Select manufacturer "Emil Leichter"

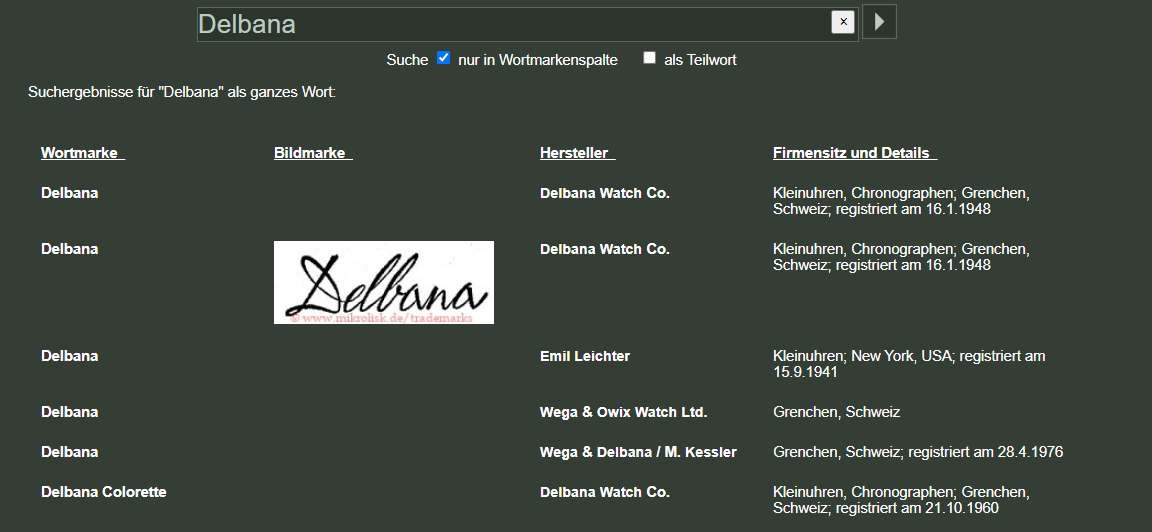[585, 356]
